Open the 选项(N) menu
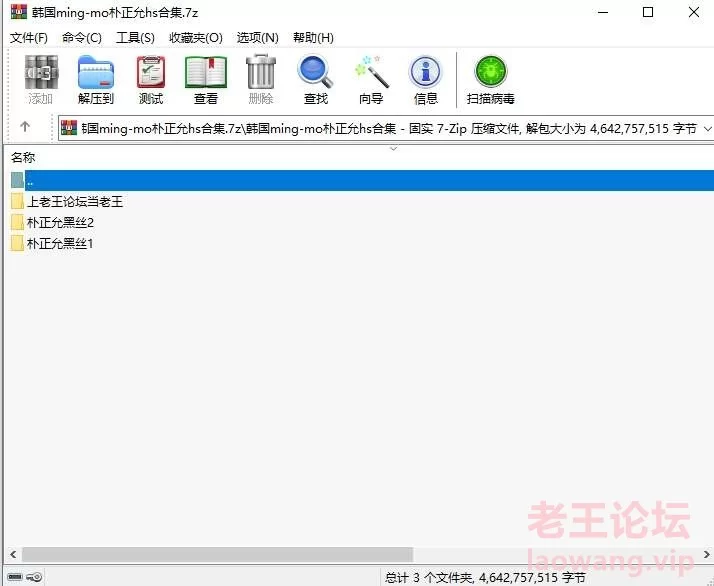 [x=257, y=38]
